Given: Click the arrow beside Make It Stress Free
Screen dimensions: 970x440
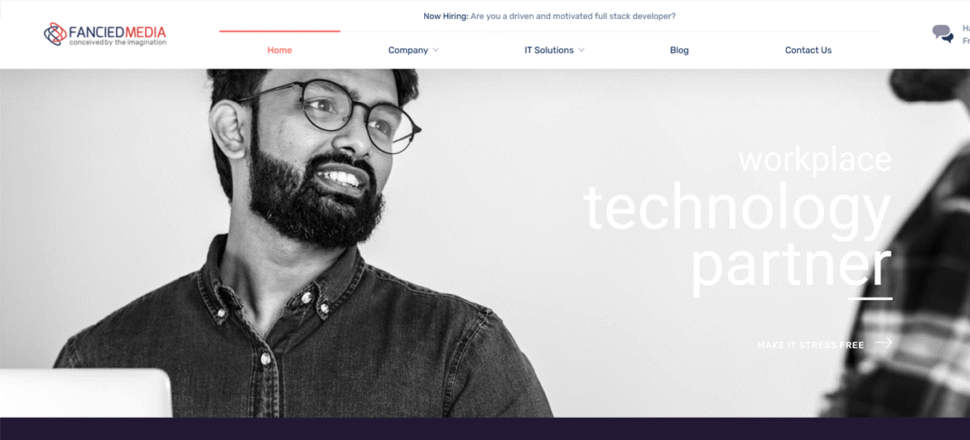Looking at the screenshot, I should pyautogui.click(x=884, y=342).
